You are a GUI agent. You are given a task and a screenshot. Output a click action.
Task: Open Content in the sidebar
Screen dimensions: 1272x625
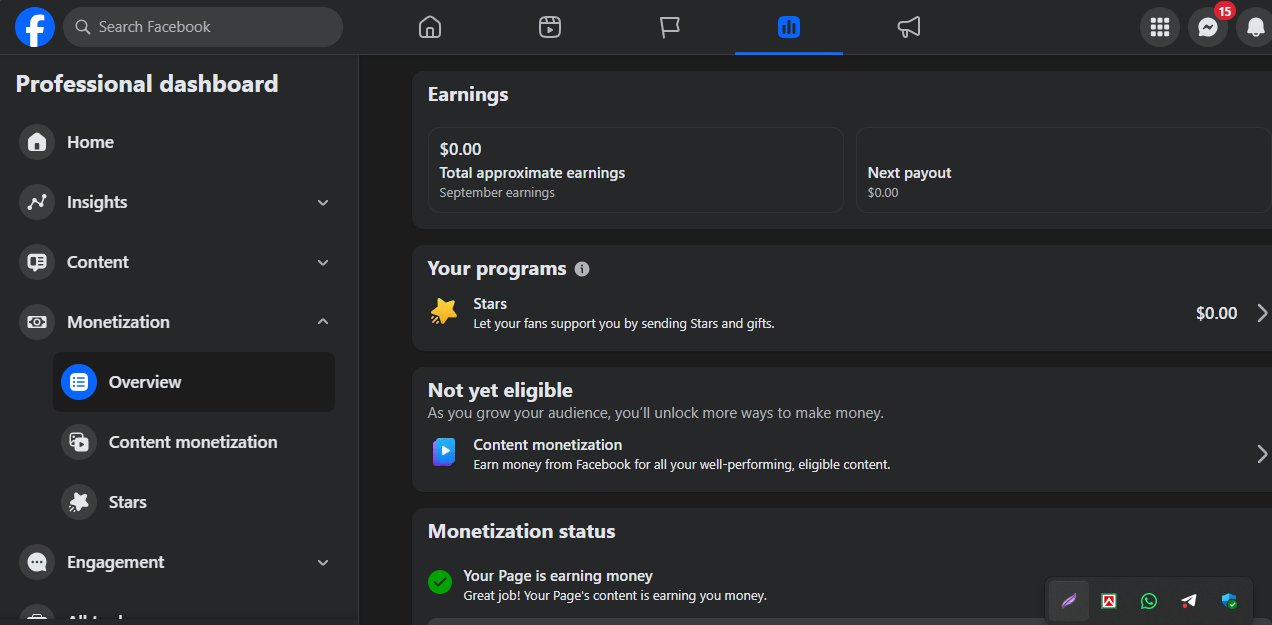(x=177, y=262)
